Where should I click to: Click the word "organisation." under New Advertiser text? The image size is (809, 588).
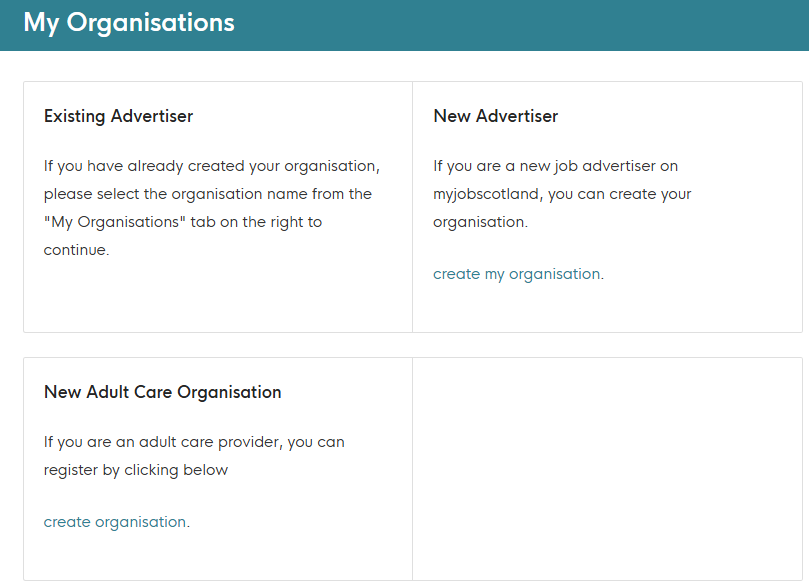tap(480, 222)
